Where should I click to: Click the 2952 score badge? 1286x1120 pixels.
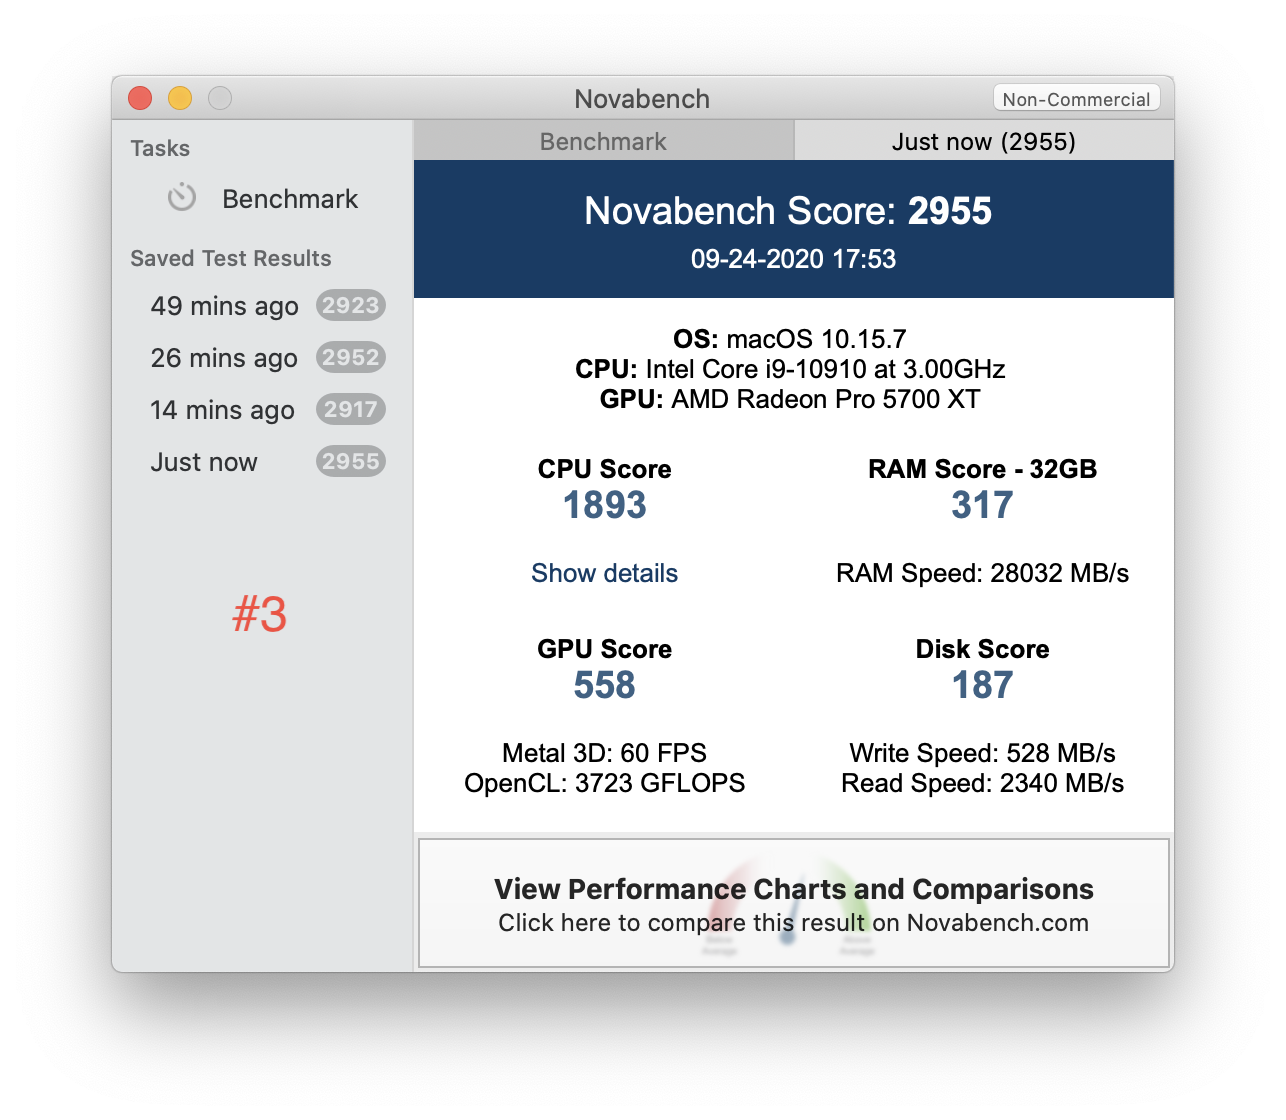[351, 357]
